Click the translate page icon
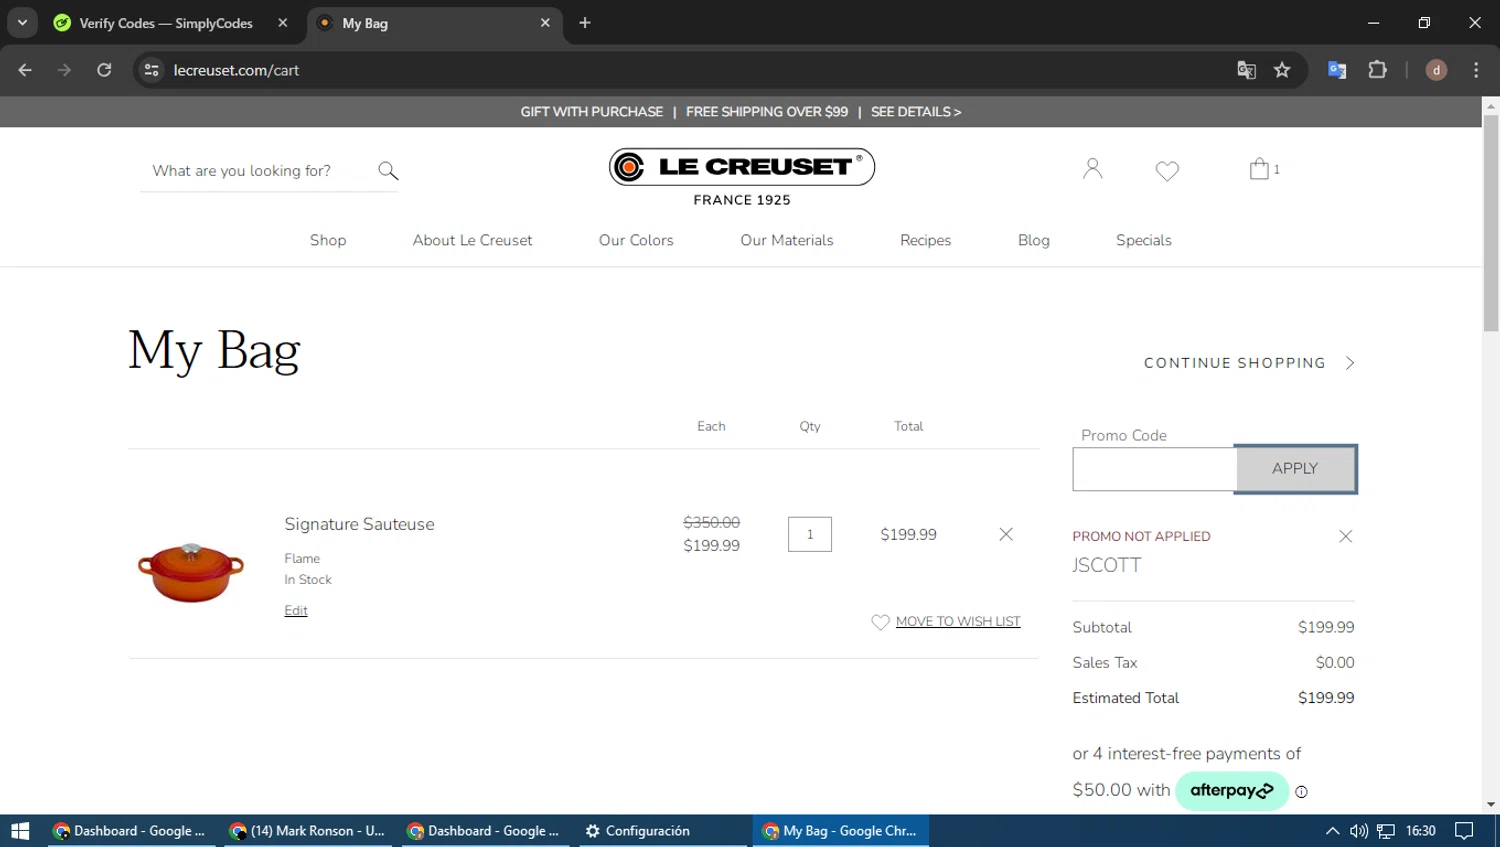 (1246, 70)
